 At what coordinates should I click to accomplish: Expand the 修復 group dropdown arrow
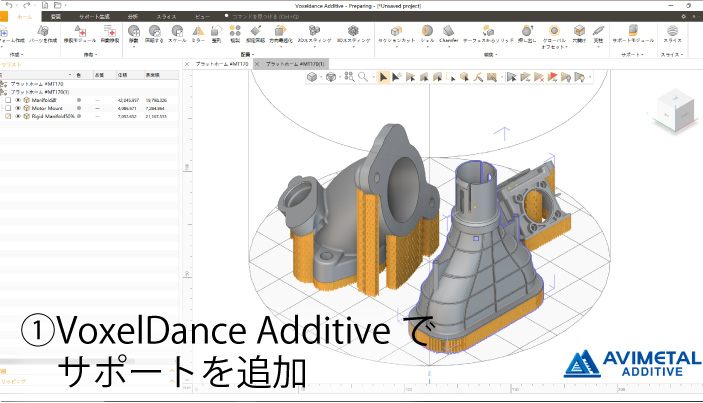coord(96,55)
